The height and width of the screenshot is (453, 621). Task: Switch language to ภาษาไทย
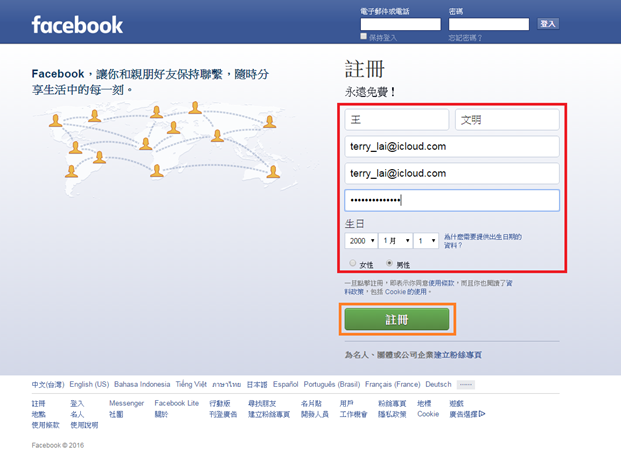coord(227,384)
